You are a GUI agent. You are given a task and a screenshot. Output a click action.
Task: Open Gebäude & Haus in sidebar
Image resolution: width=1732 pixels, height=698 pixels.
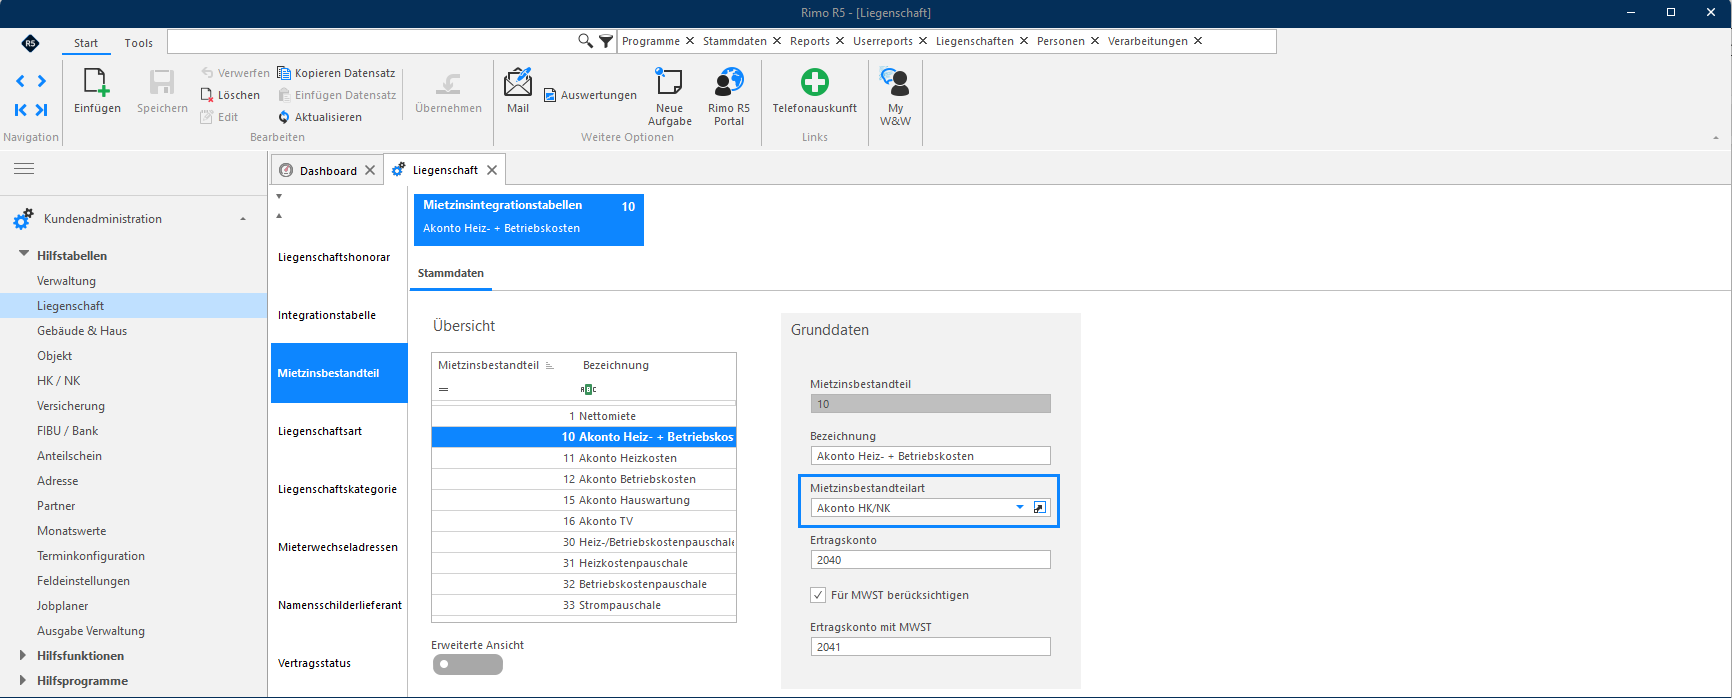coord(82,331)
